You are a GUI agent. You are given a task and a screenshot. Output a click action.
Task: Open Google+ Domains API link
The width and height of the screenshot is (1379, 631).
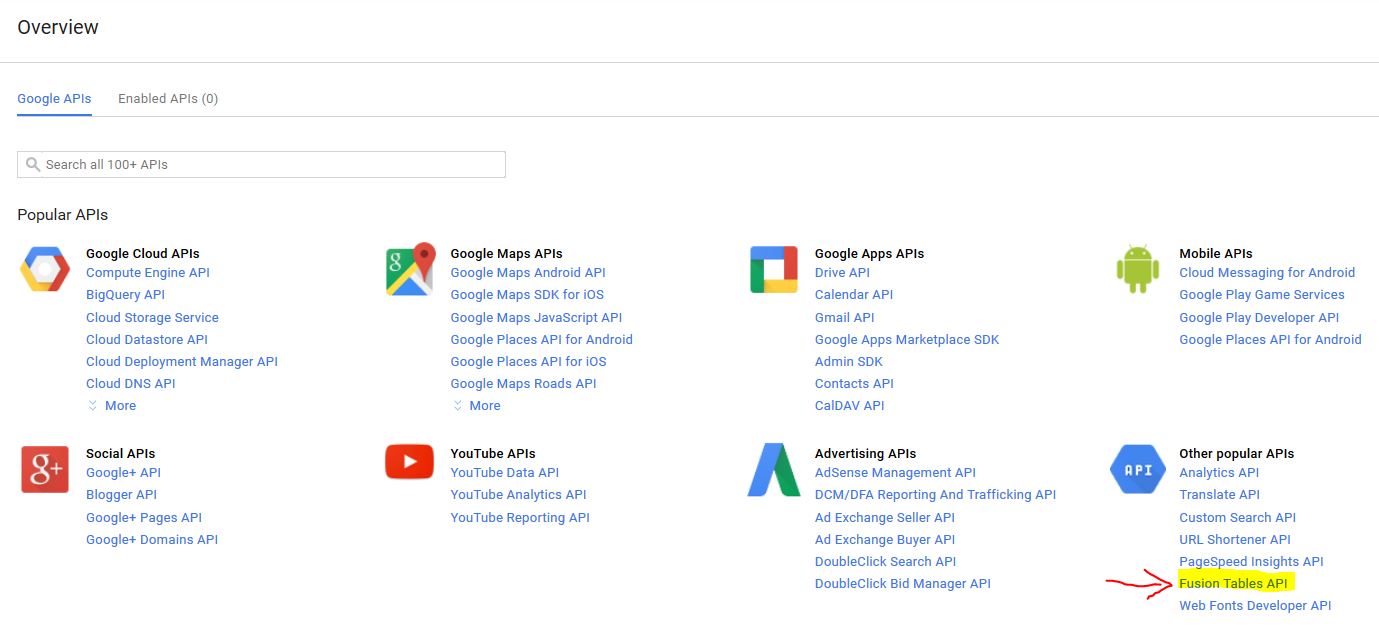(x=152, y=540)
